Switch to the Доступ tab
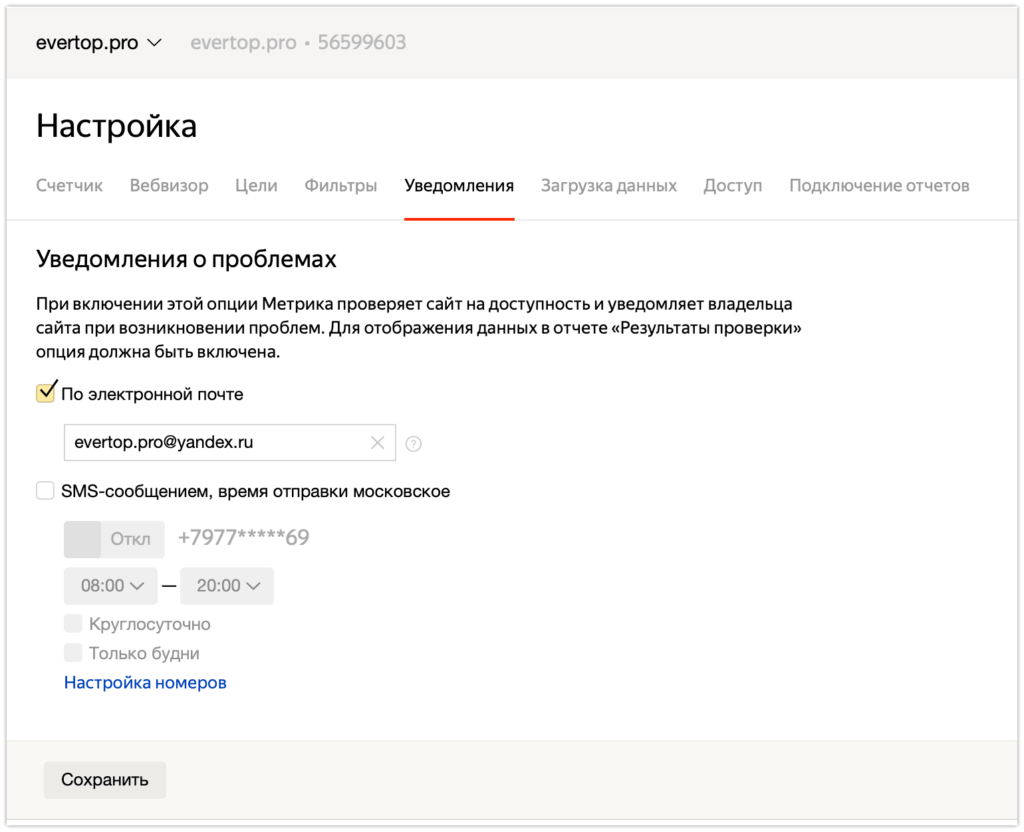The image size is (1024, 832). coord(732,186)
